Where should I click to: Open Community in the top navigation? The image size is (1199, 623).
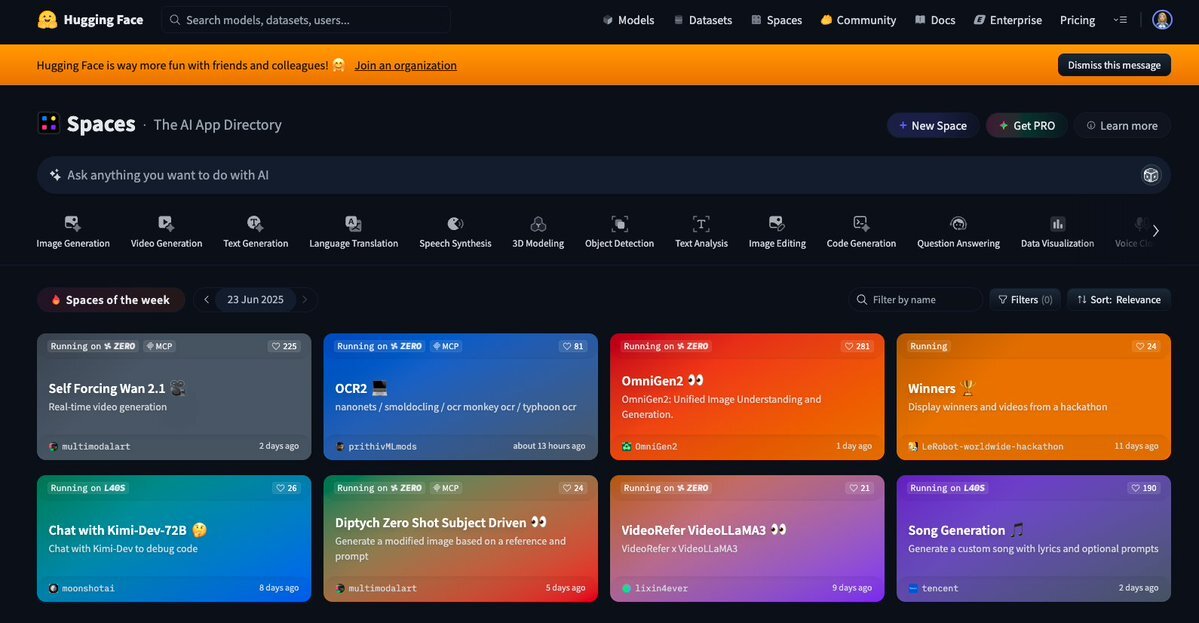pos(858,20)
